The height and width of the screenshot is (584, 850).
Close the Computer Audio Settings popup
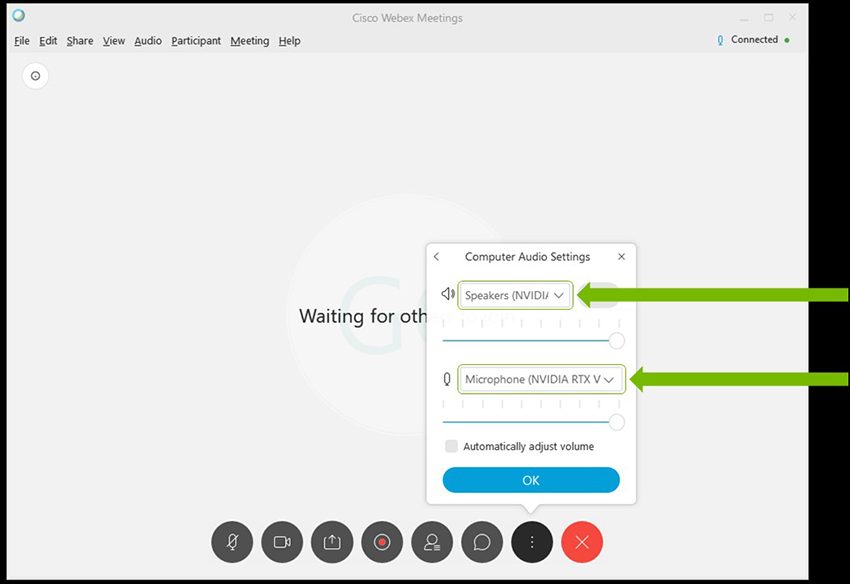point(621,257)
